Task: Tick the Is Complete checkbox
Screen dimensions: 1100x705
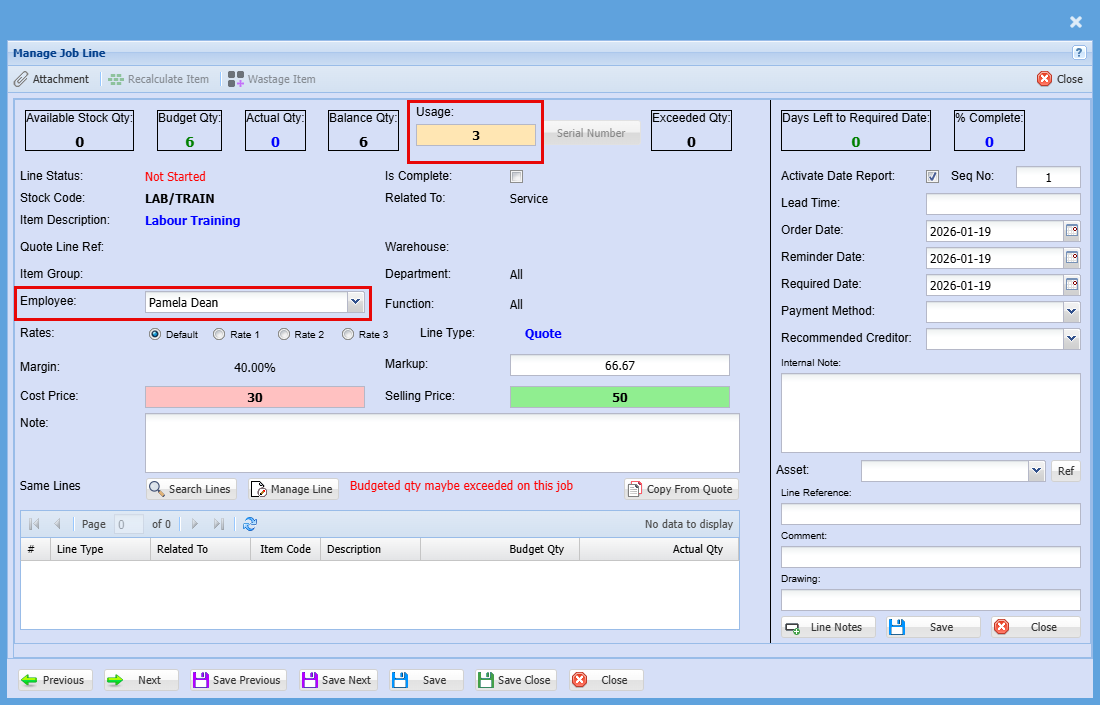Action: [517, 177]
